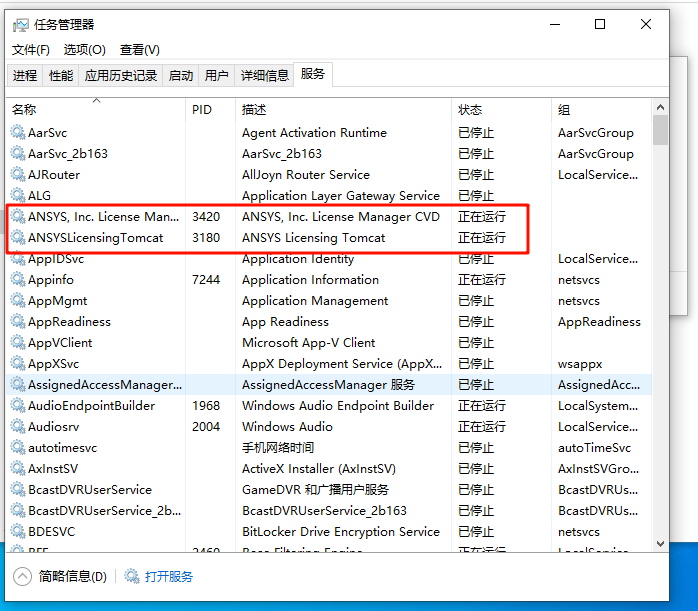Click PID 3420 cell

206,217
